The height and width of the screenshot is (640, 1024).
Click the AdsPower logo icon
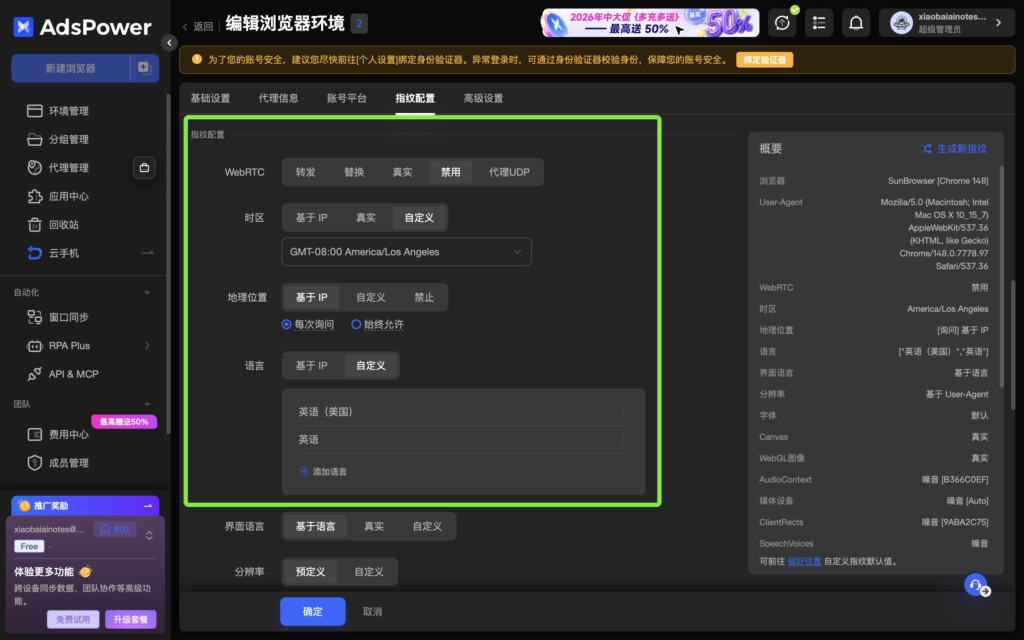[x=24, y=27]
